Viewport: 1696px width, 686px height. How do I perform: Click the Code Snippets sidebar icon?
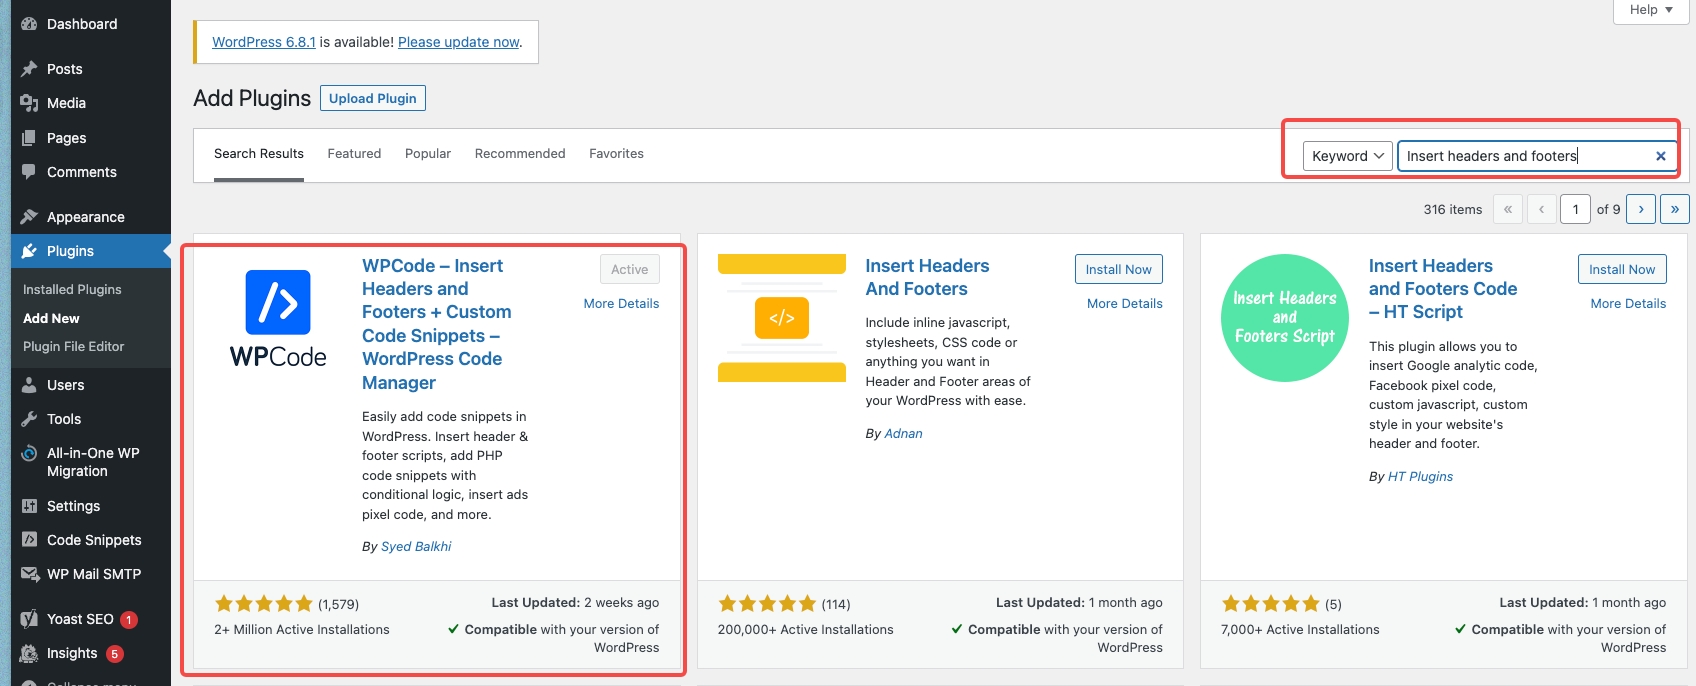coord(29,540)
